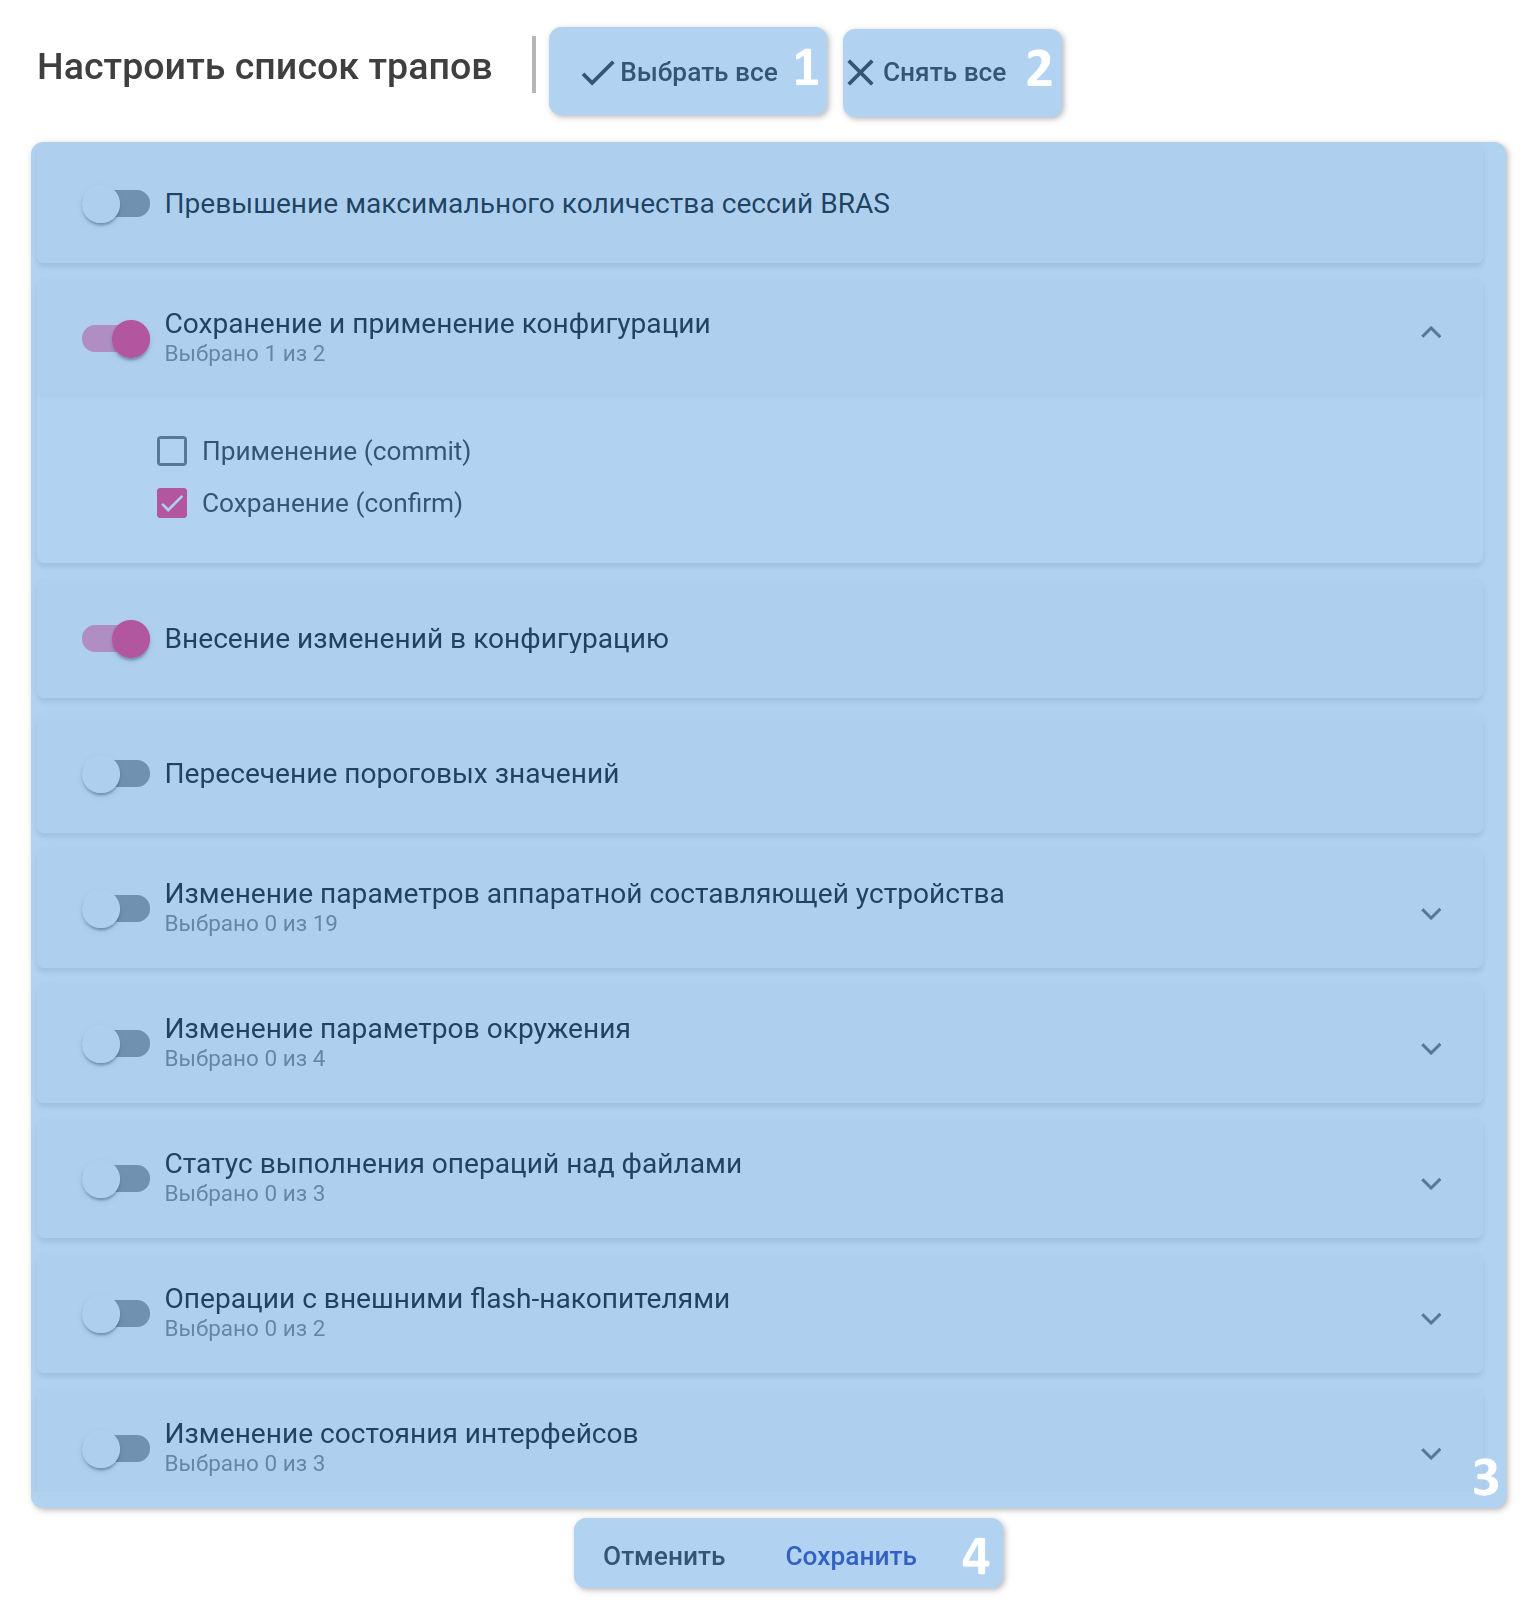This screenshot has height=1613, width=1524.
Task: Expand the Изменение параметров окружения group
Action: 1431,1049
